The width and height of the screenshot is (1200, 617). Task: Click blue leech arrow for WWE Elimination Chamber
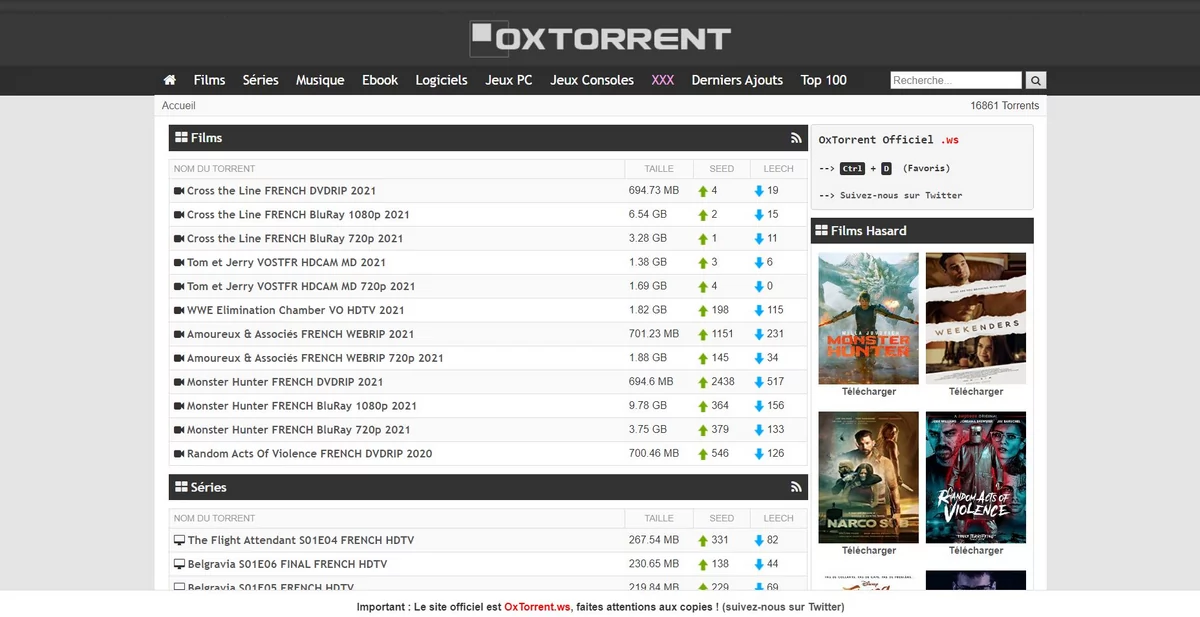pos(759,310)
